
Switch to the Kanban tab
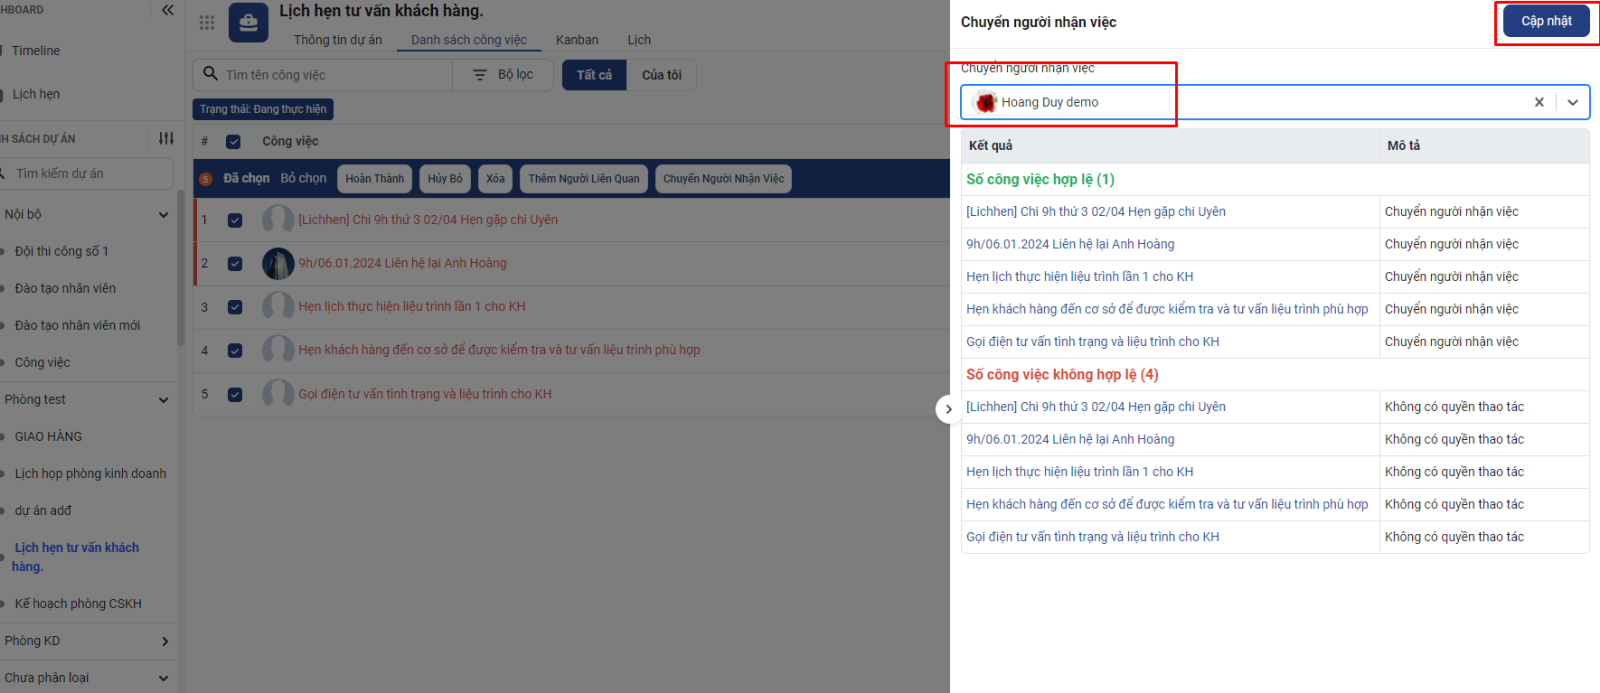coord(577,40)
